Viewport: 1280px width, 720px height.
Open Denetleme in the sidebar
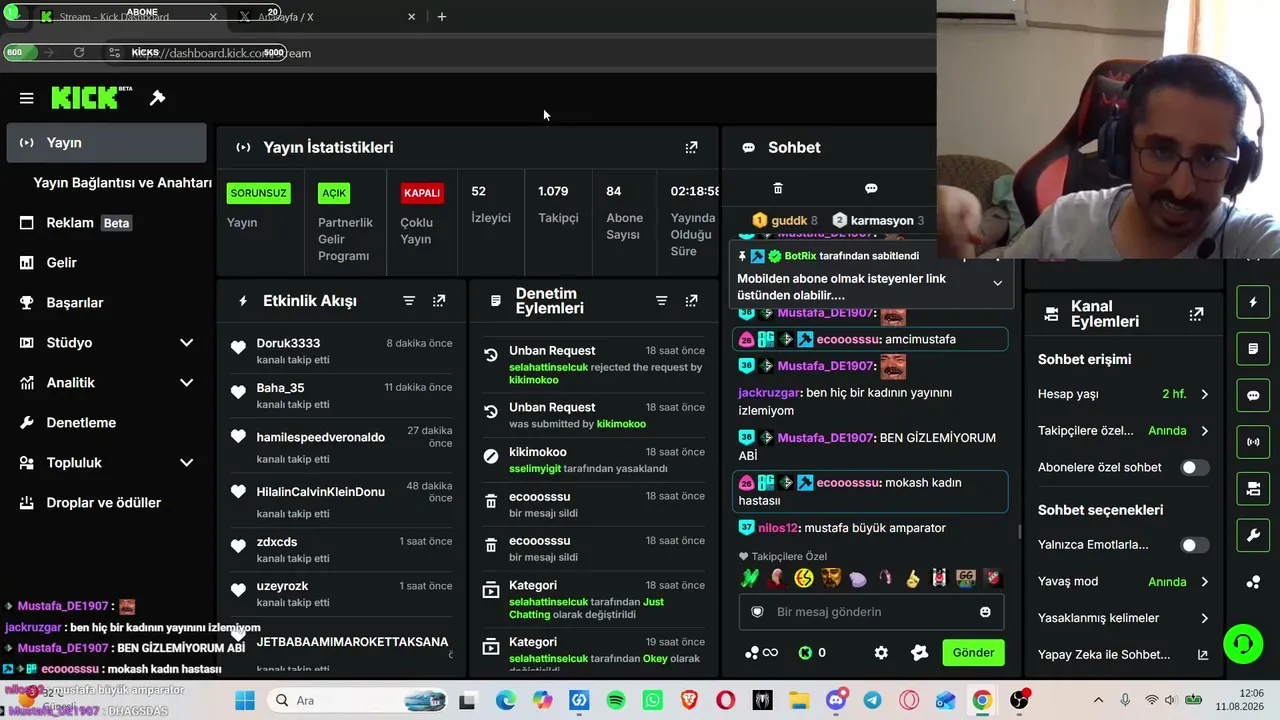coord(106,423)
